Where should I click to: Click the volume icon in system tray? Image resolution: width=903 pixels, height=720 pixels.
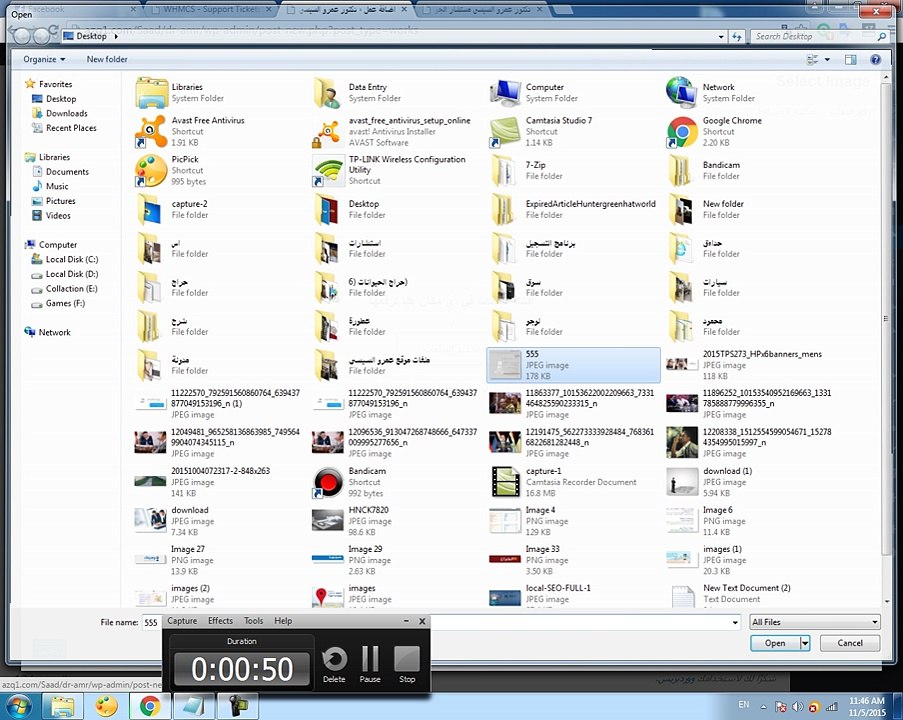(798, 706)
